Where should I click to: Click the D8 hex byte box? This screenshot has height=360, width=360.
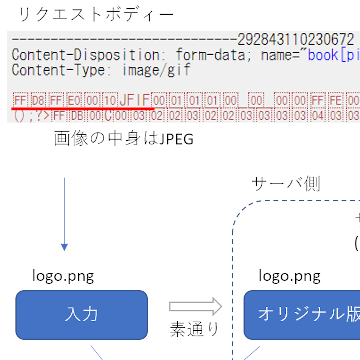pos(38,100)
